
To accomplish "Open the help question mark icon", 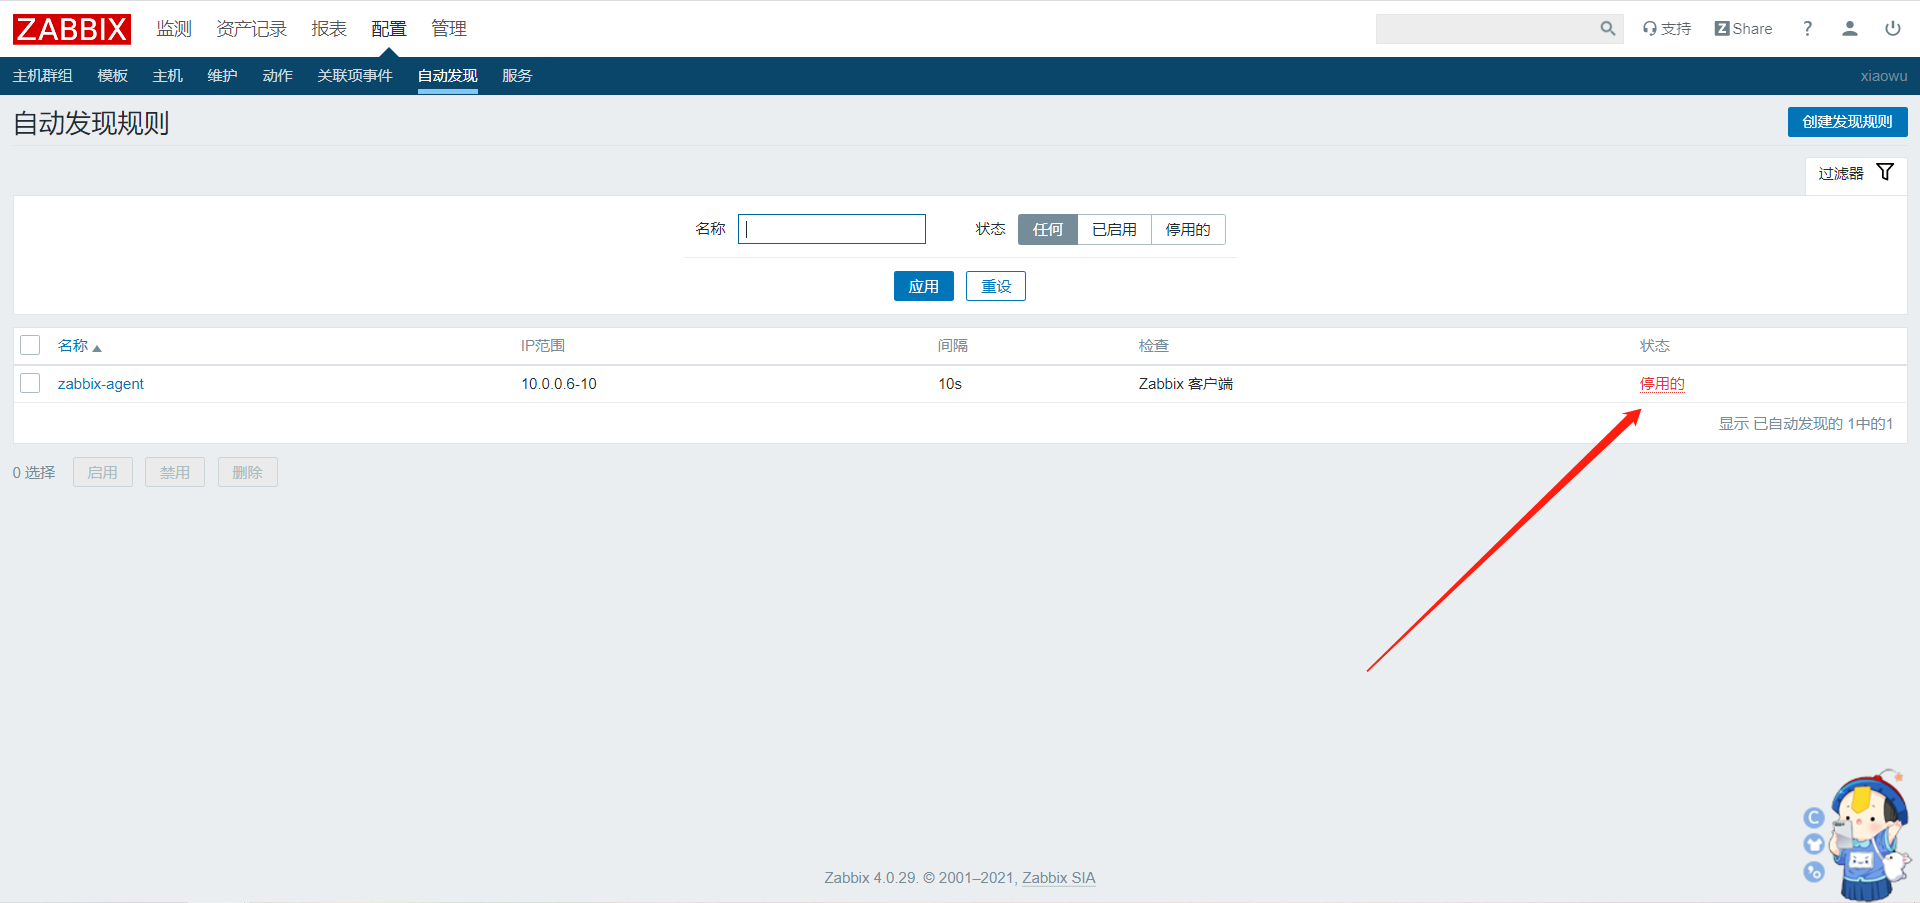I will click(x=1807, y=29).
